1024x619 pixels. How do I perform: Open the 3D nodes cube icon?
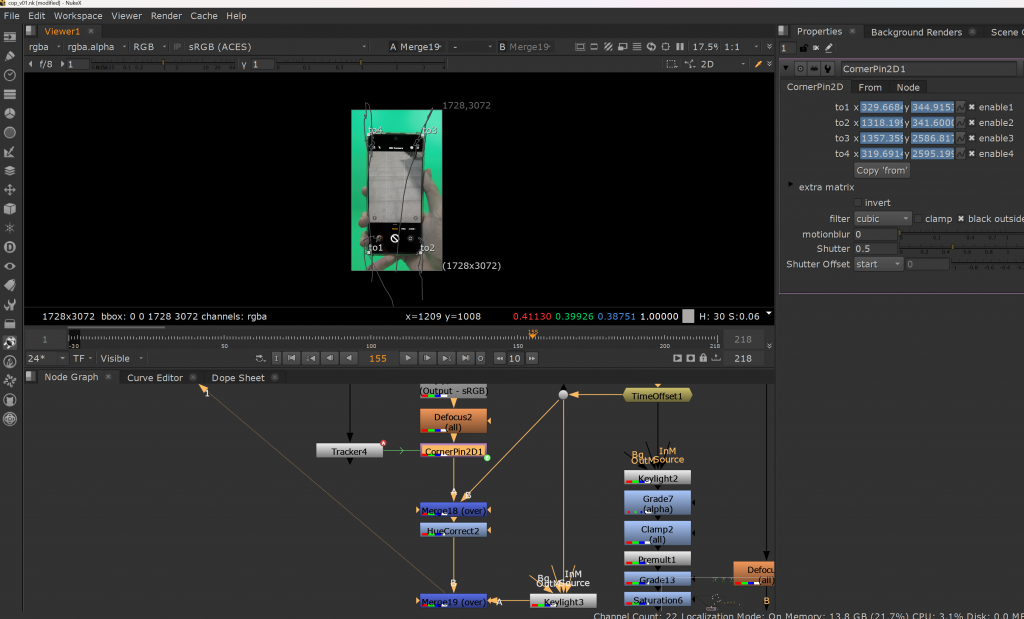[x=10, y=209]
